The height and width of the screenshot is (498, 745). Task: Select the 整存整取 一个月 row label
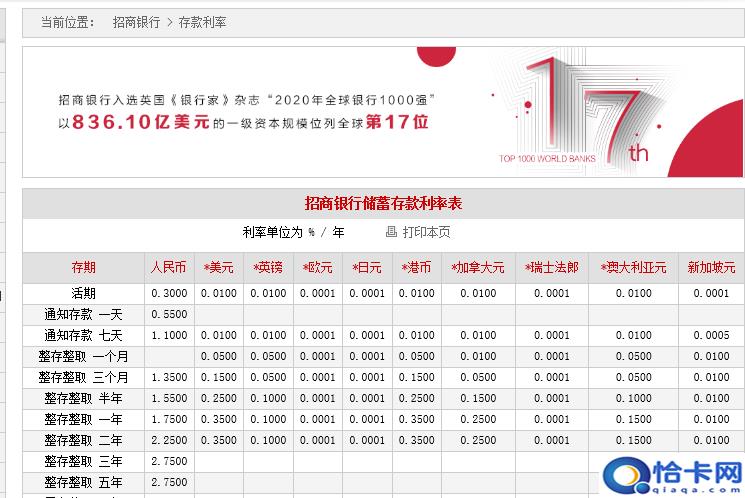pos(84,356)
